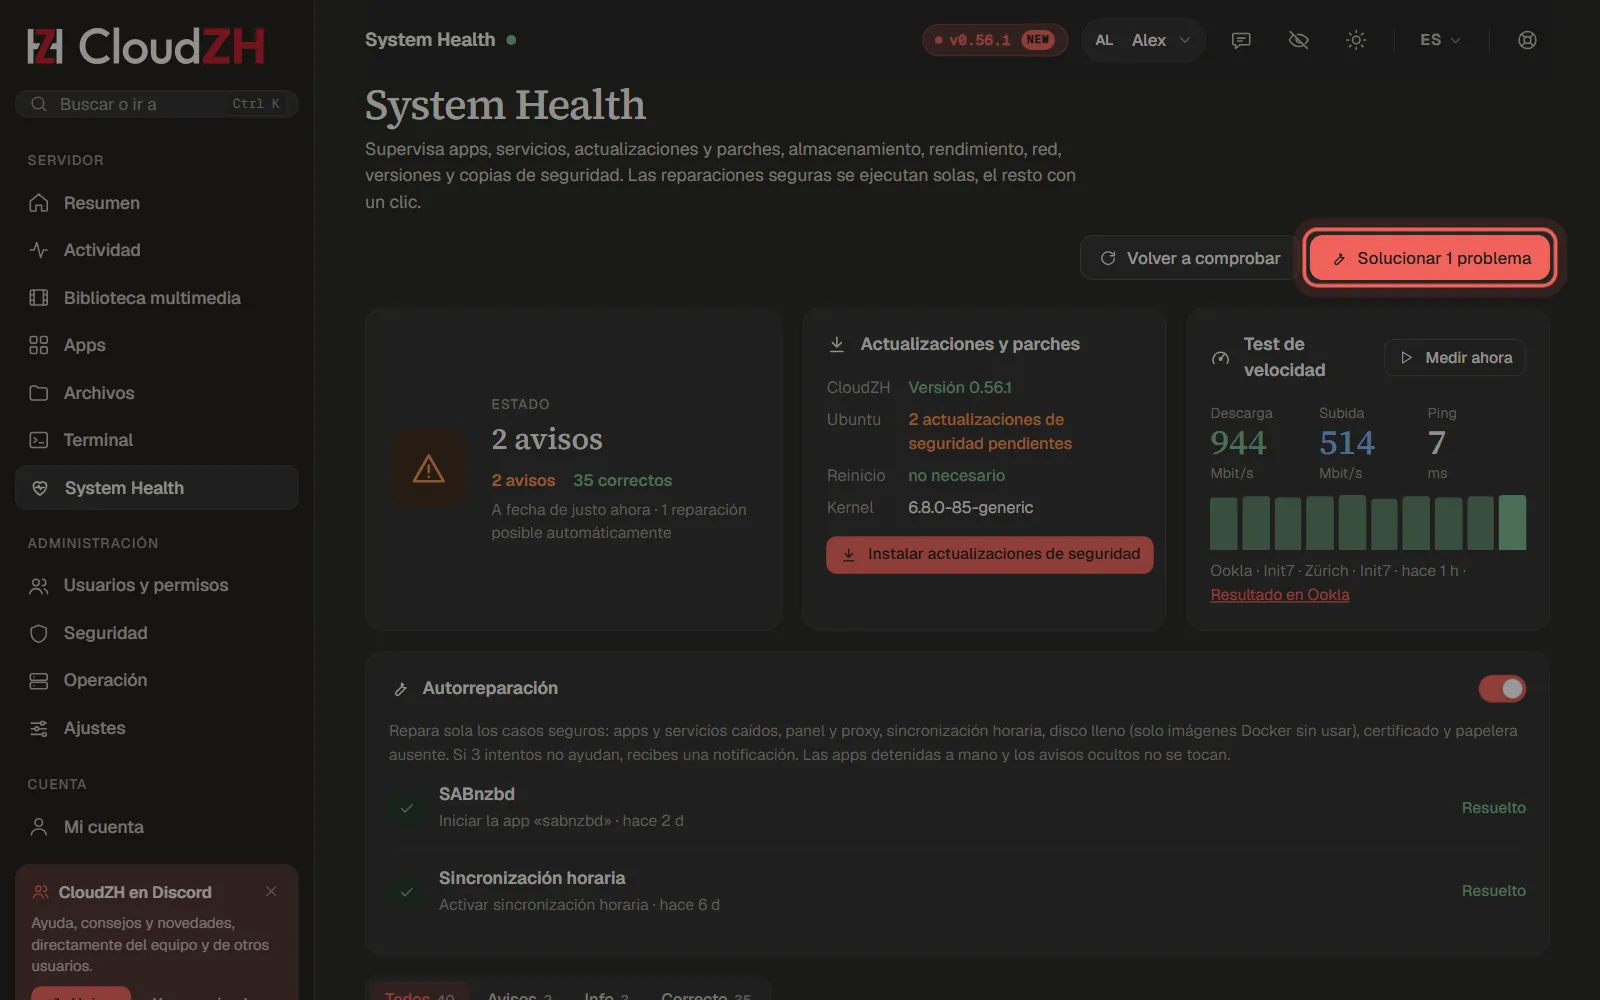1600x1000 pixels.
Task: Turn off the Autorreparación switch
Action: [1502, 688]
